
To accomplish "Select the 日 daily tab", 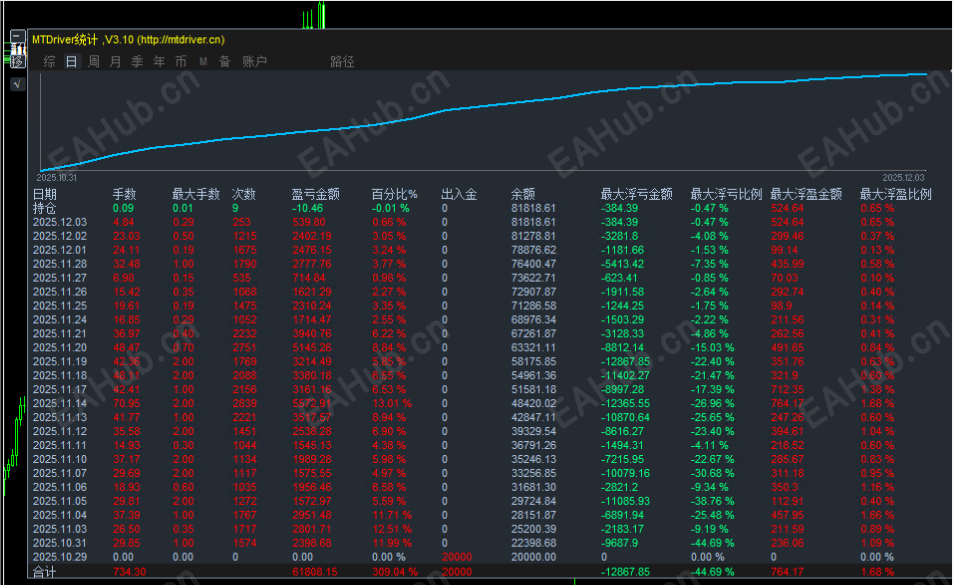I will (71, 61).
